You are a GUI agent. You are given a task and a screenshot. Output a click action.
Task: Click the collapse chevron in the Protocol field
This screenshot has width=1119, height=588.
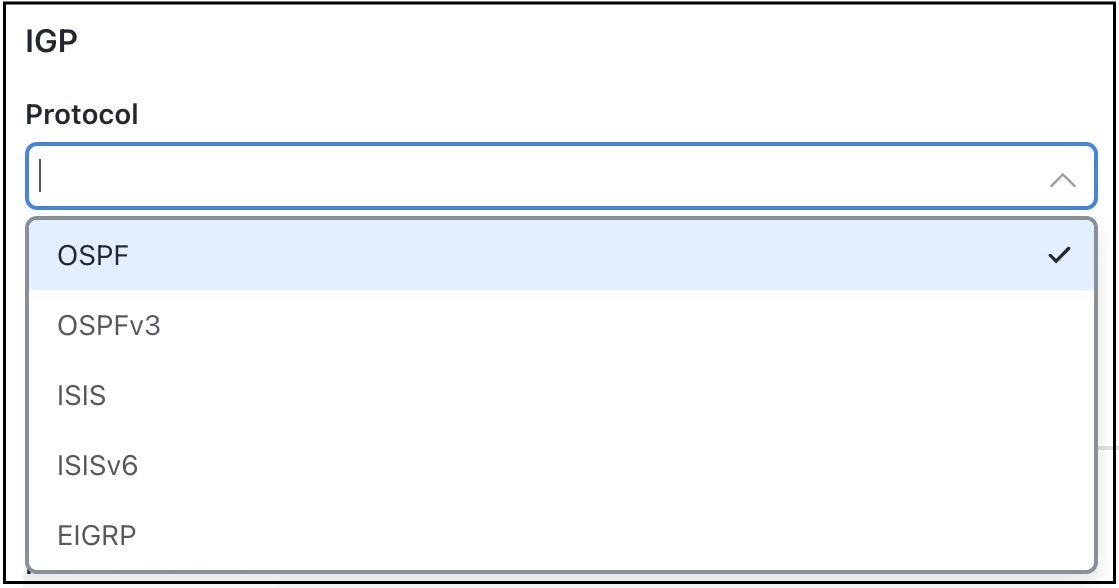(x=1062, y=181)
